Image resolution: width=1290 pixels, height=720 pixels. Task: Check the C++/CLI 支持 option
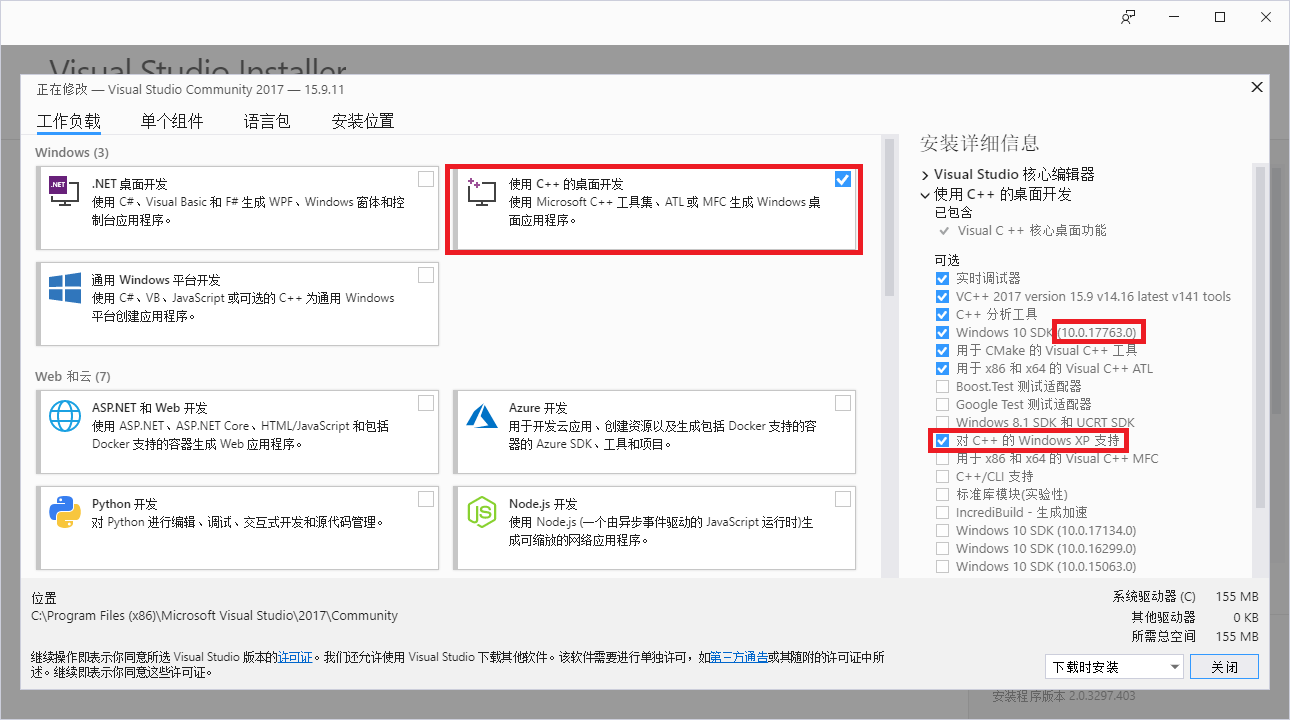click(942, 477)
